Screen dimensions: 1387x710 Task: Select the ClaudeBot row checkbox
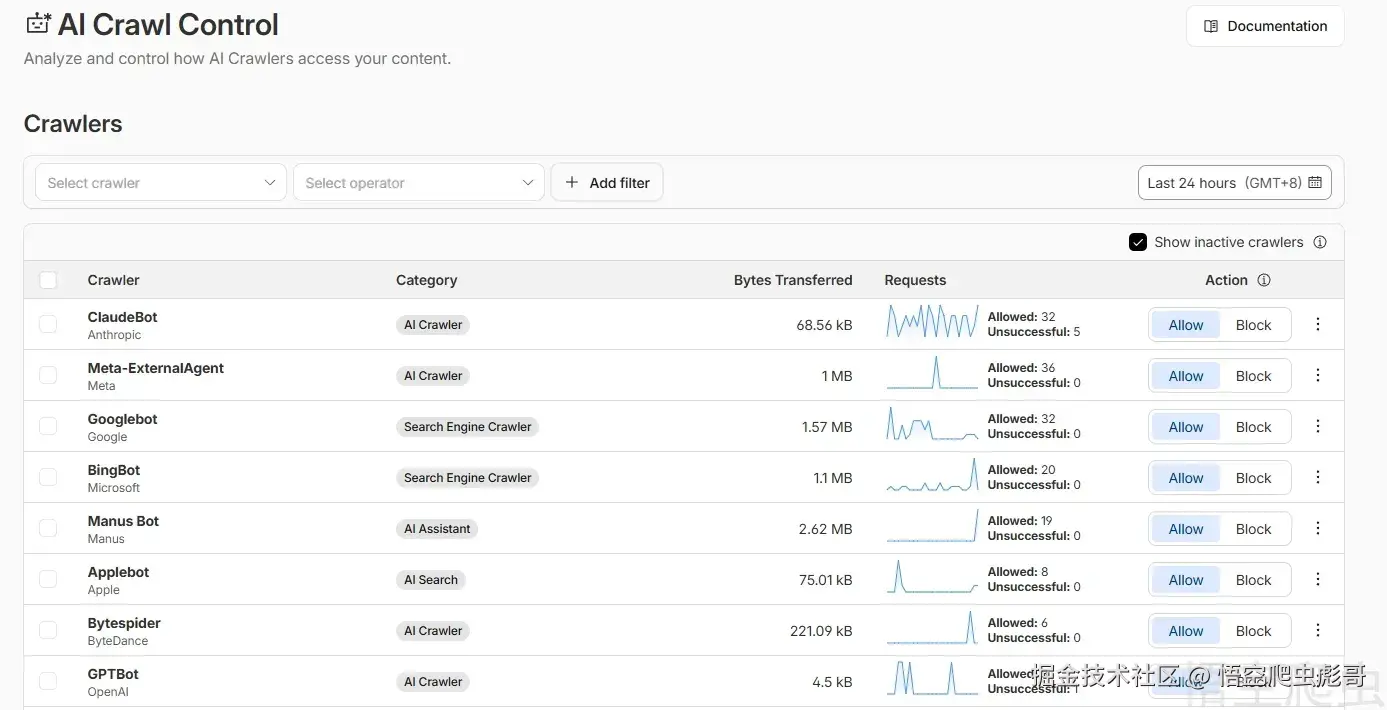[x=48, y=324]
